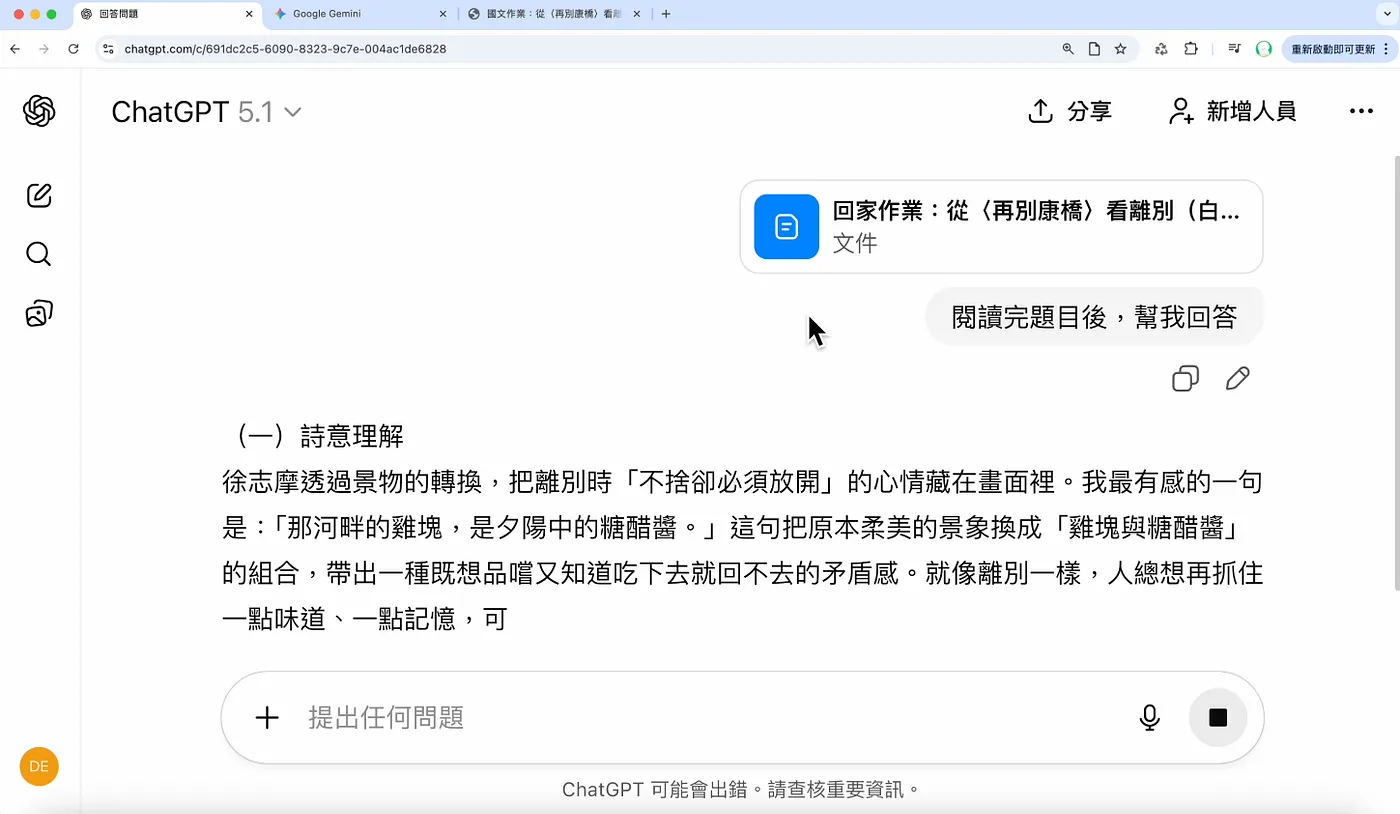
Task: Copy the user message with the copy icon
Action: [1185, 379]
